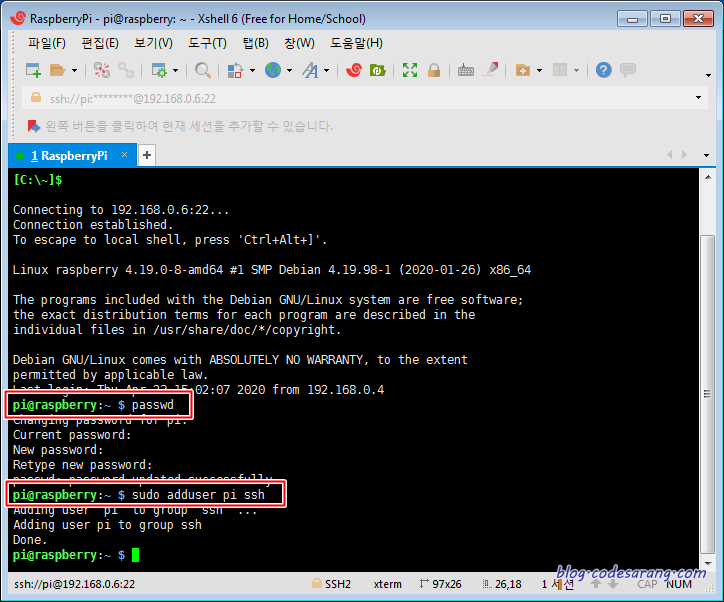Screen dimensions: 724x602
Task: Click the 26,18 cursor position entry
Action: click(502, 584)
